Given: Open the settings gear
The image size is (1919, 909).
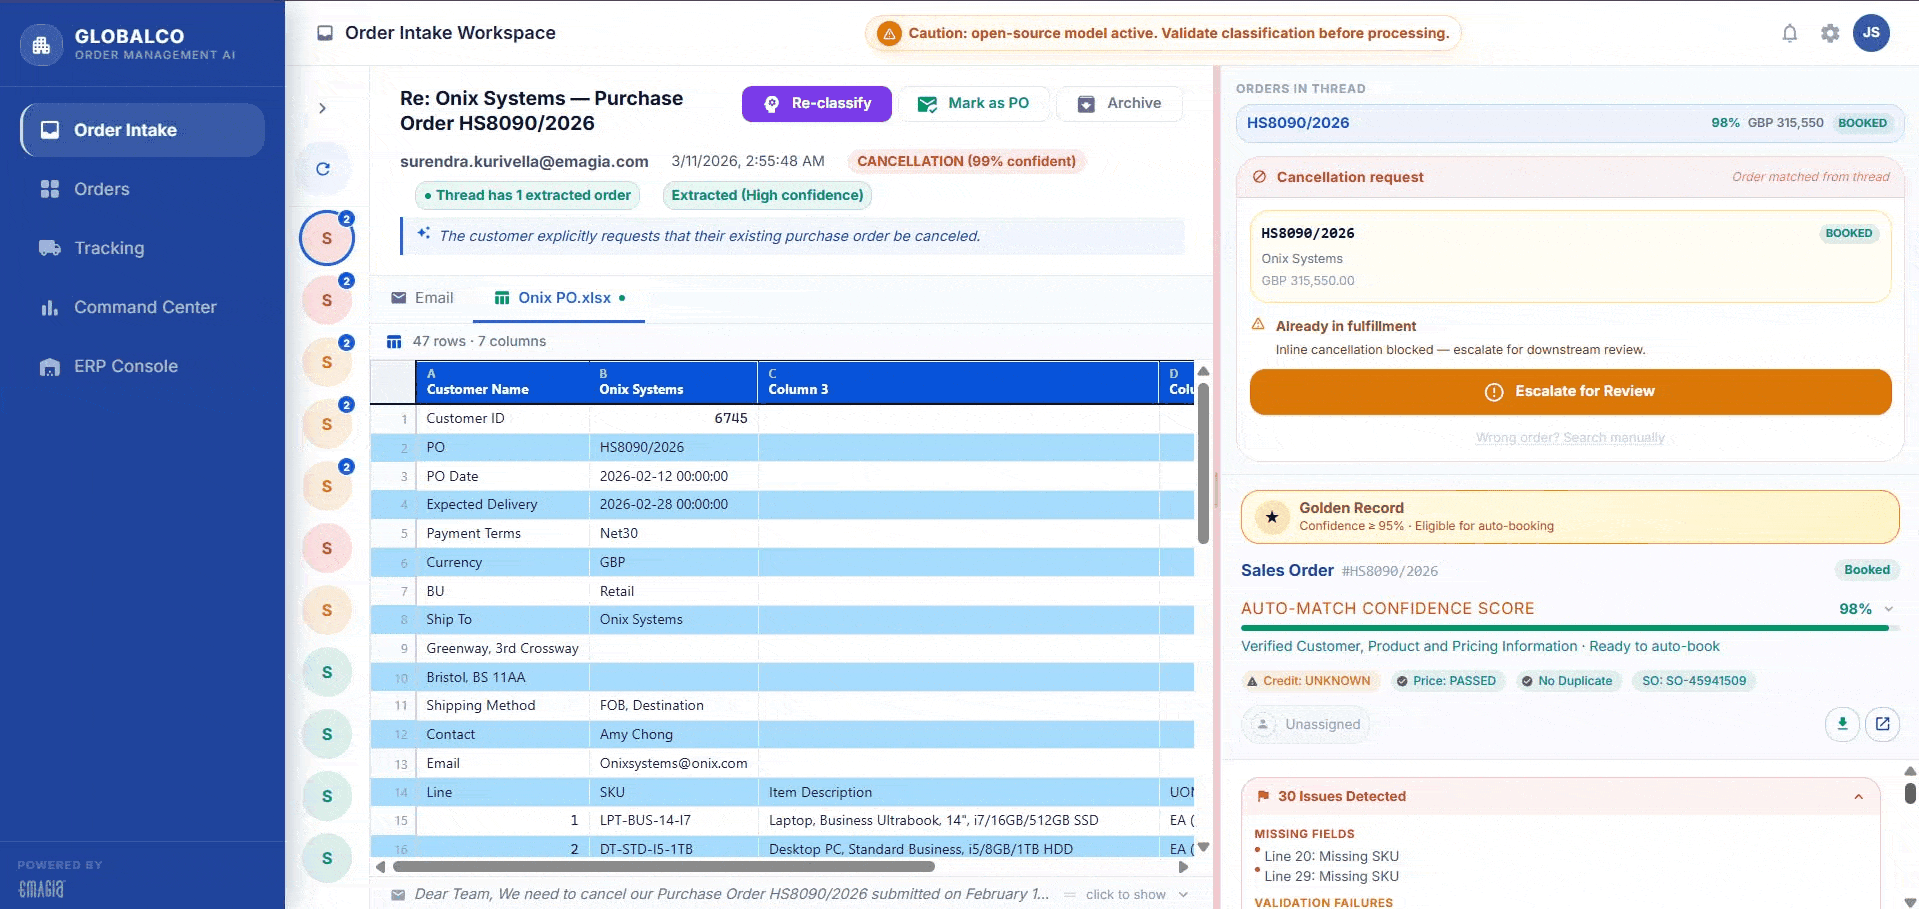Looking at the screenshot, I should pyautogui.click(x=1830, y=33).
